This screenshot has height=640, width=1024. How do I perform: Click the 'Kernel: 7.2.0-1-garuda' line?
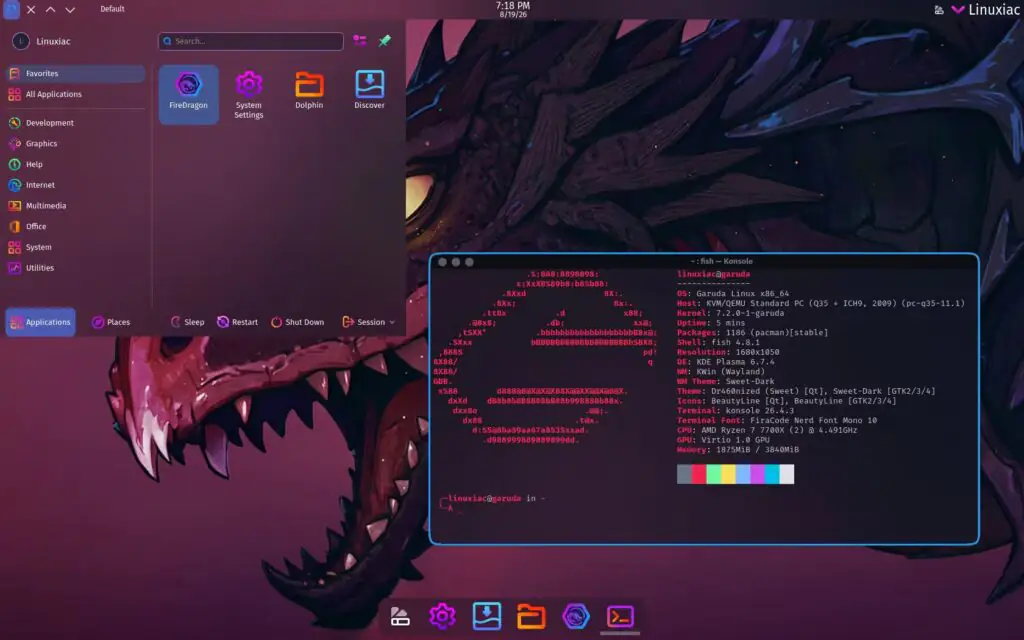click(730, 313)
